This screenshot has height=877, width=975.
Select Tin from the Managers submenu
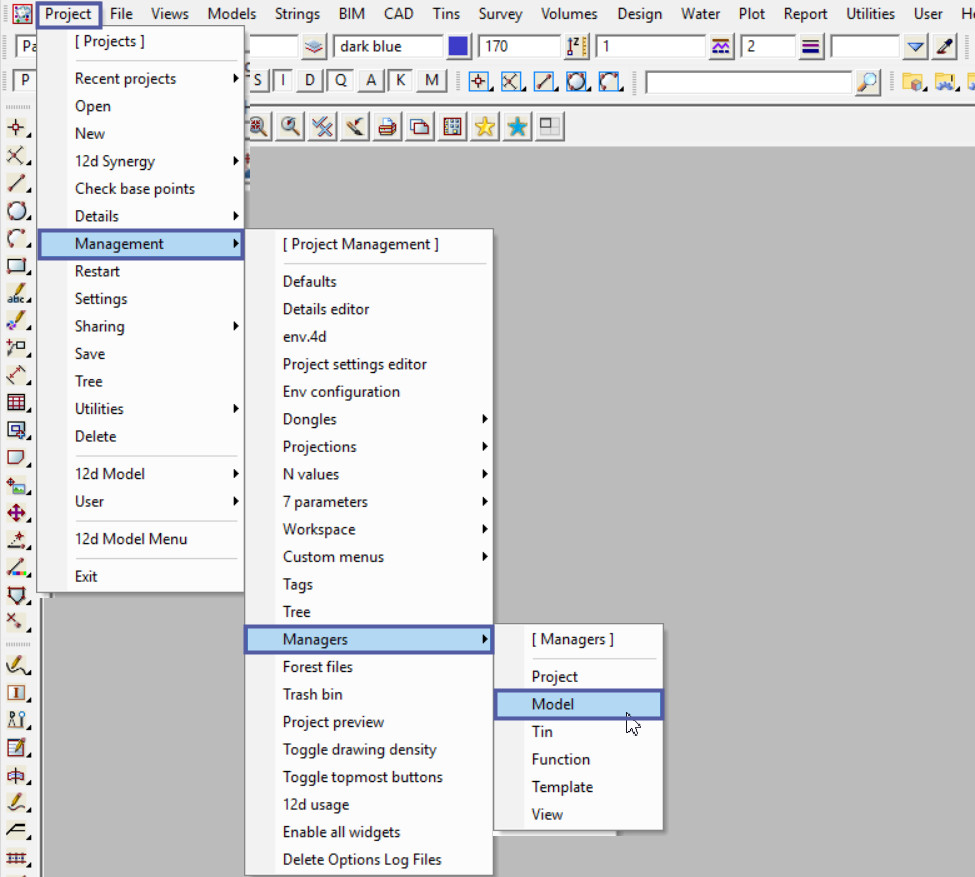[x=542, y=732]
